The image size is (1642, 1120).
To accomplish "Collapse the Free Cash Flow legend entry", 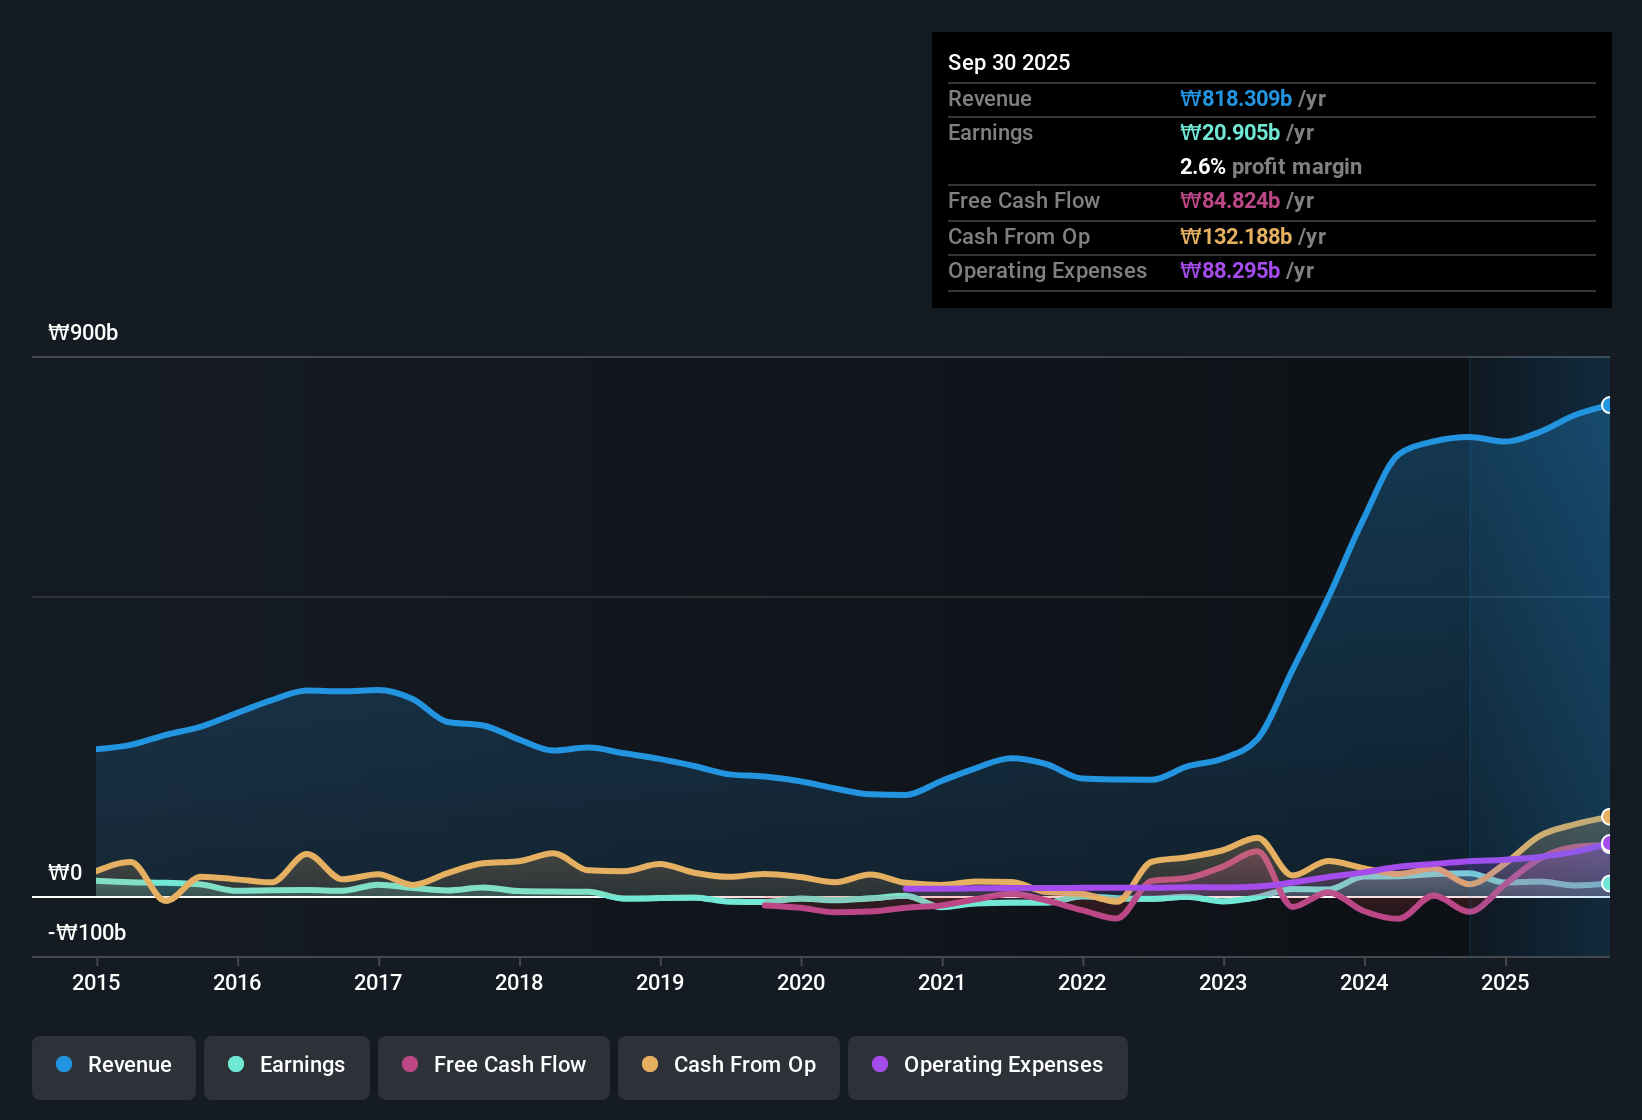I will point(493,1065).
